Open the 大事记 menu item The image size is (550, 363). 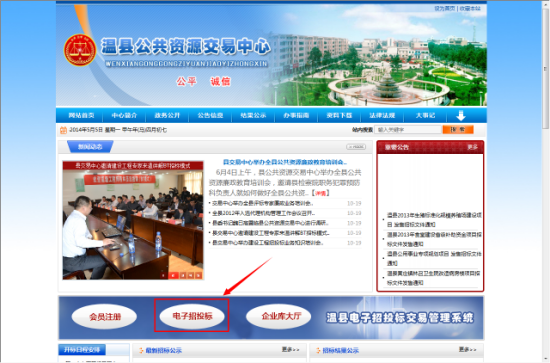(x=425, y=115)
